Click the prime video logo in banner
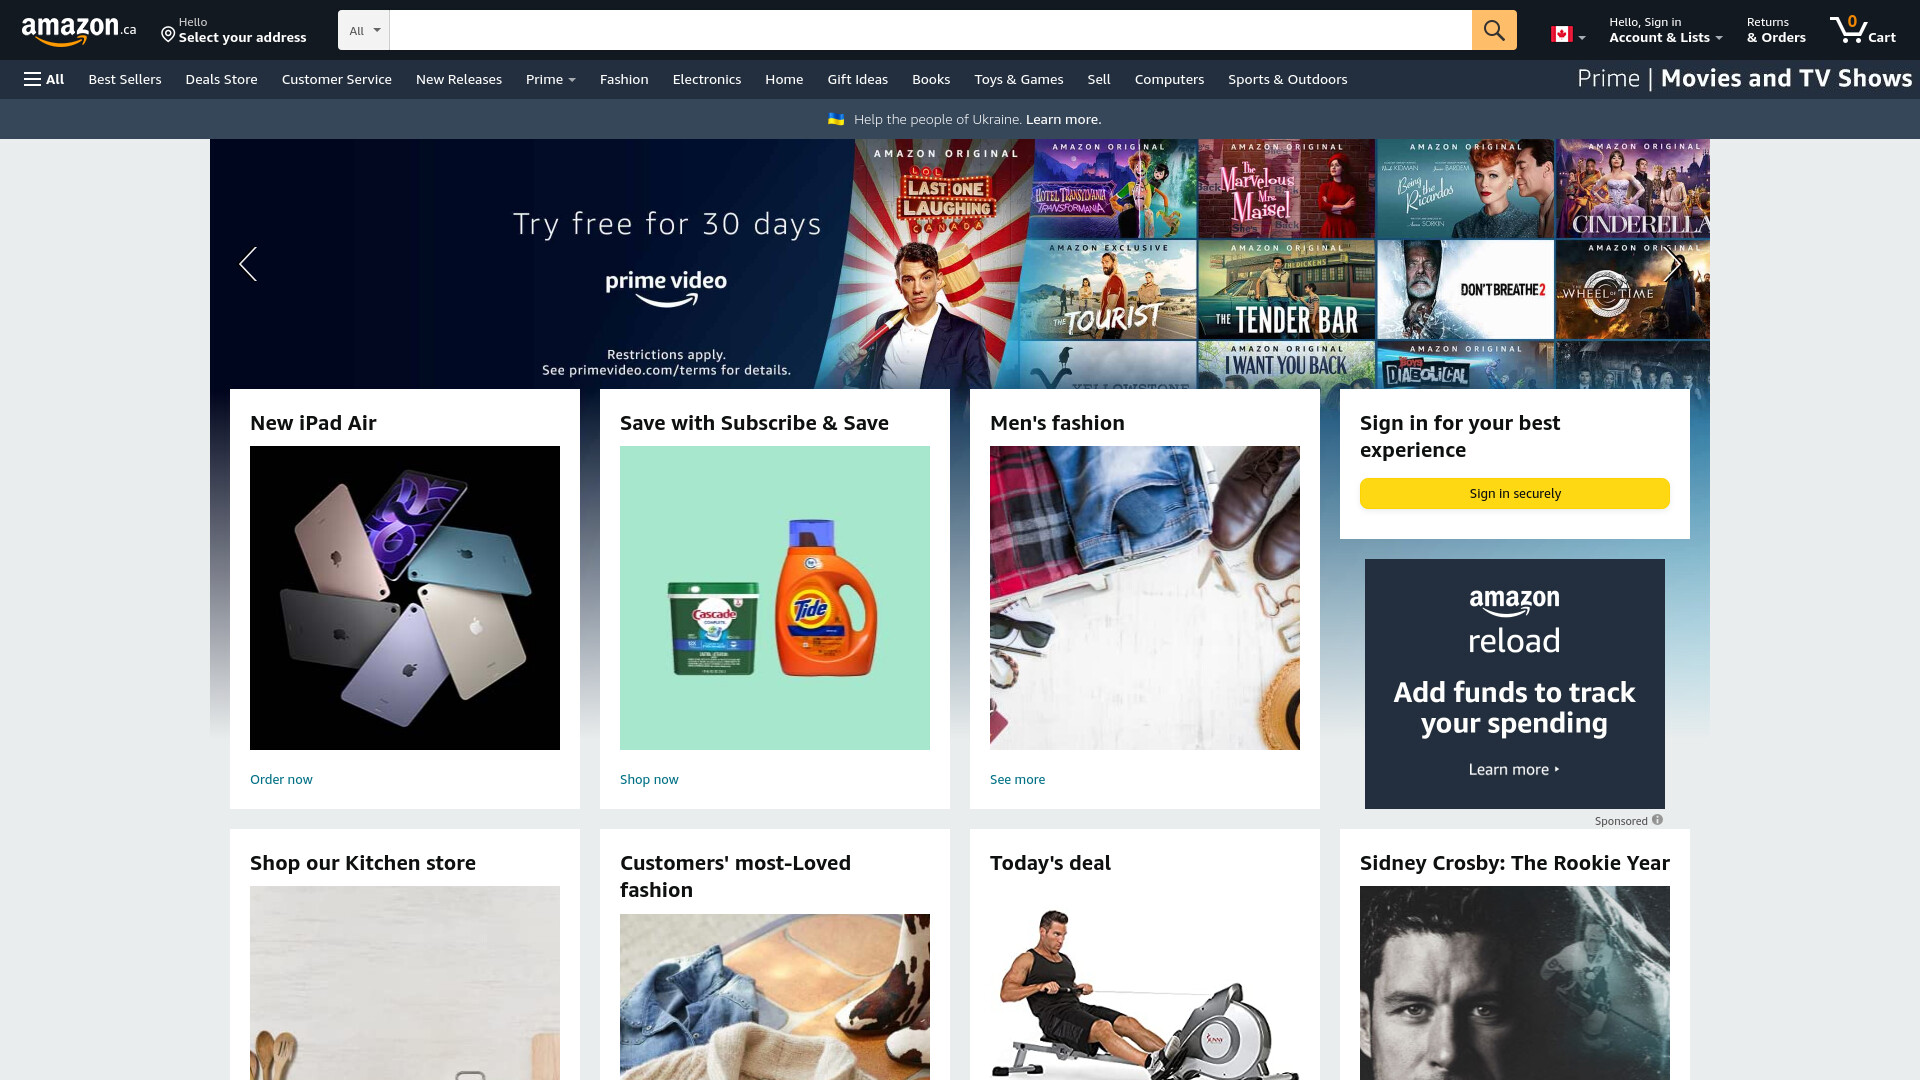Screen dimensions: 1920x1080 (666, 289)
